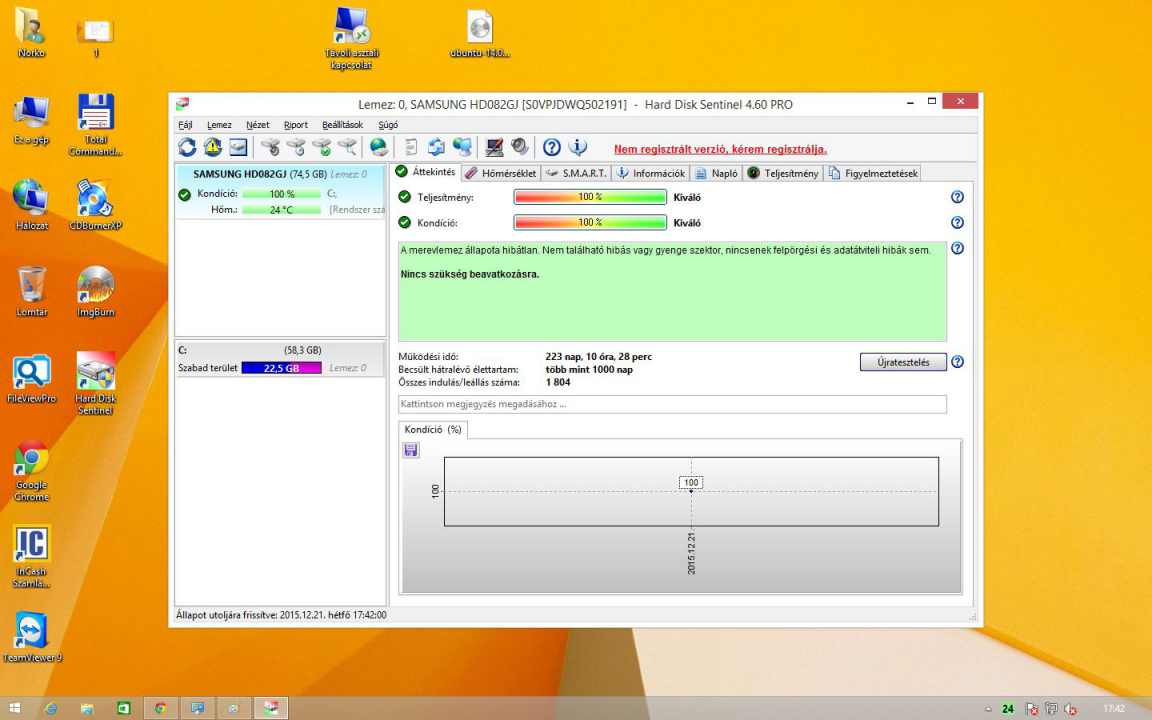1152x720 pixels.
Task: Click the floppy save icon in the graph
Action: click(411, 450)
